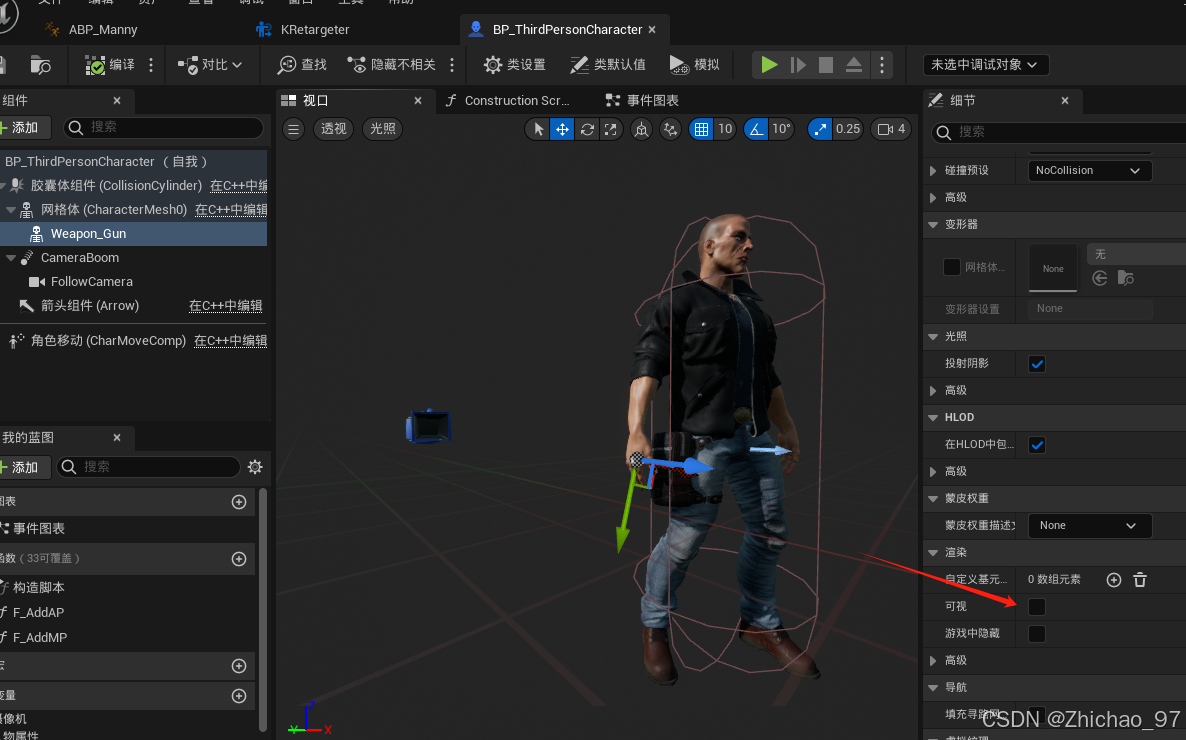The image size is (1186, 740).
Task: Add new variable (变量) plus icon
Action: pyautogui.click(x=239, y=696)
